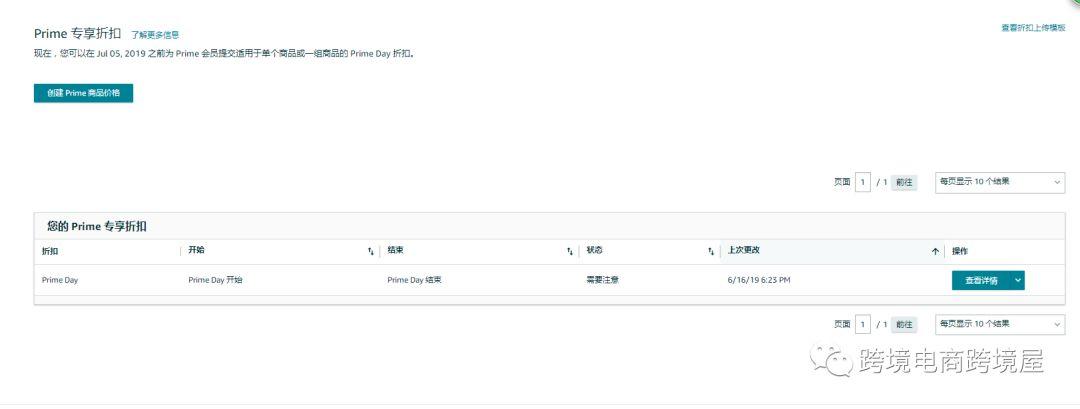Image resolution: width=1080 pixels, height=409 pixels.
Task: Focus the bottom page number input field
Action: [x=862, y=324]
